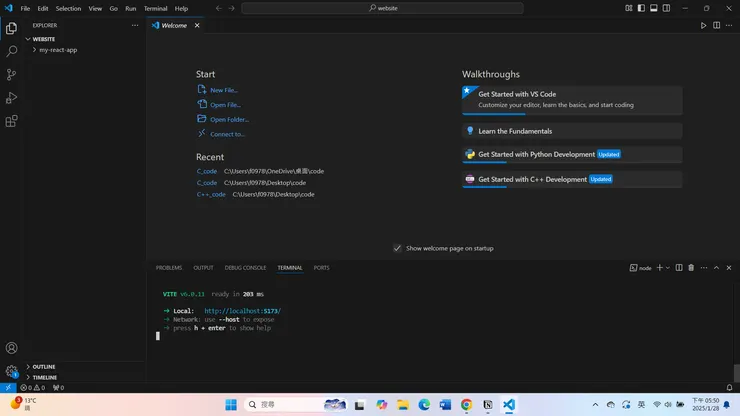Click New File... link
Viewport: 740px width, 416px height.
coord(224,90)
